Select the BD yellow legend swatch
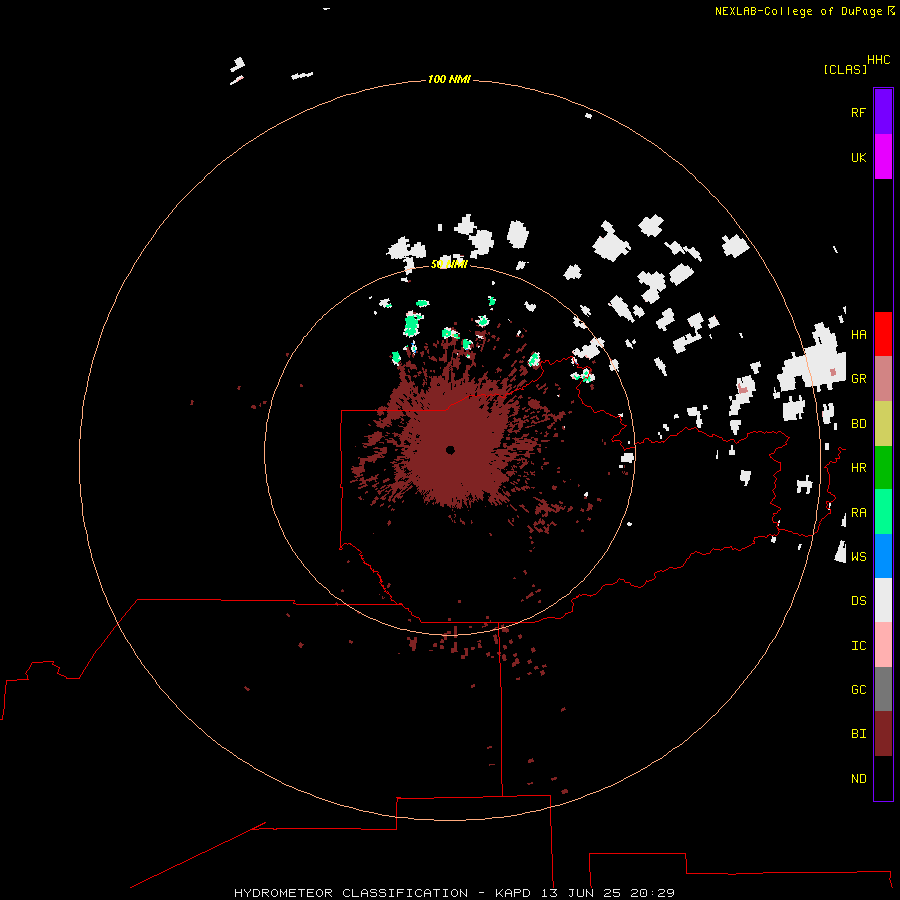The image size is (900, 900). tap(883, 424)
